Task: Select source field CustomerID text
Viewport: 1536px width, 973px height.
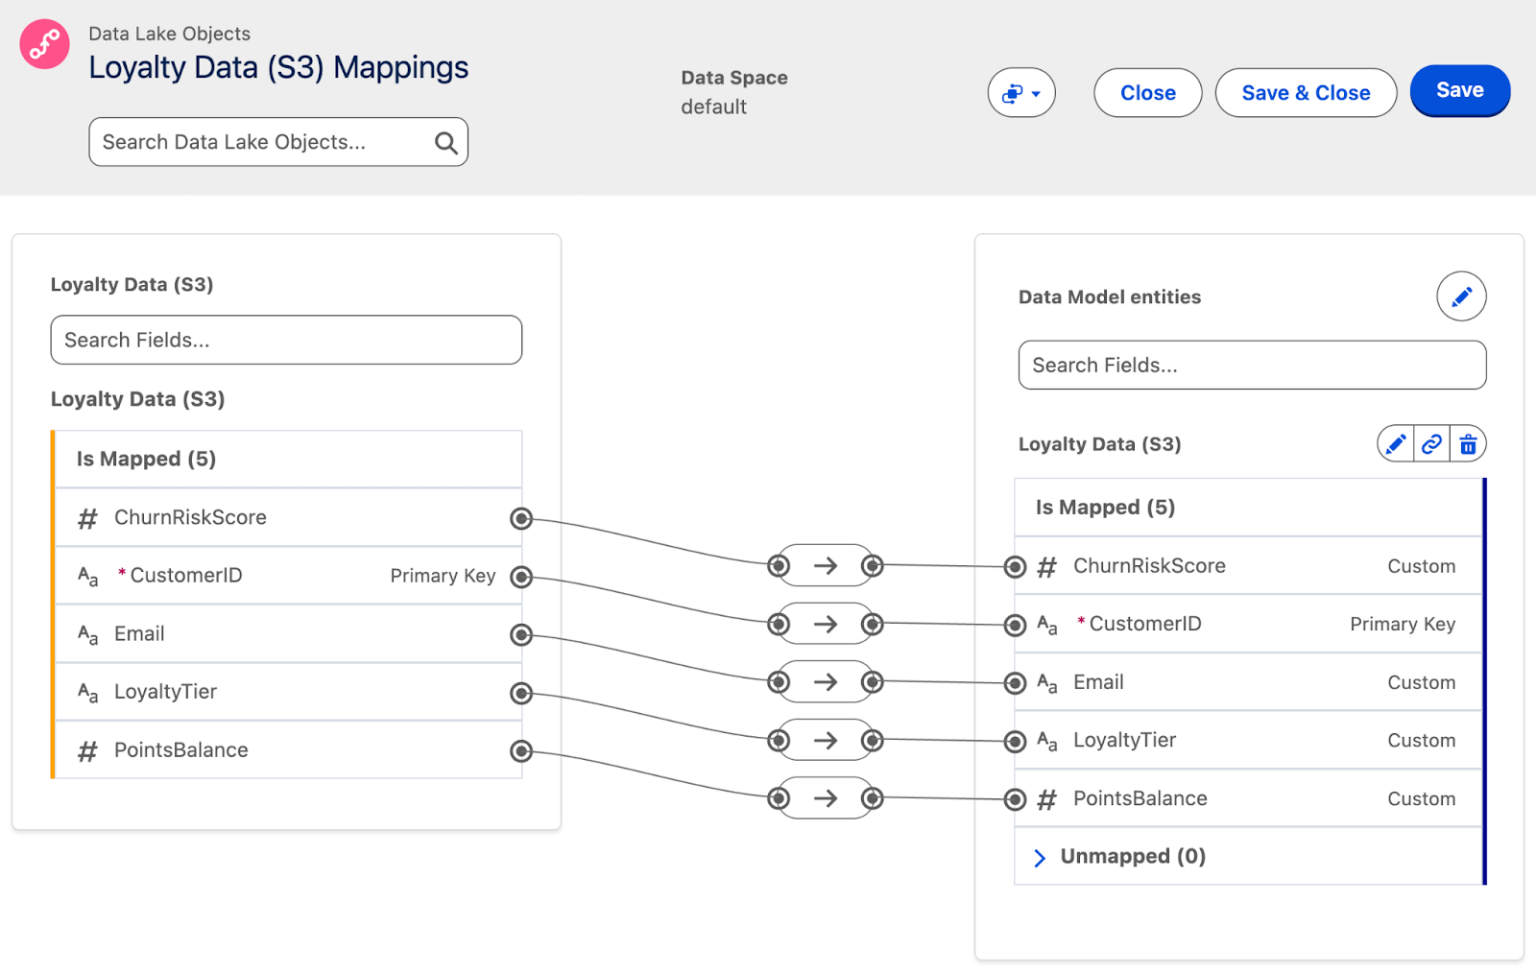Action: (186, 575)
